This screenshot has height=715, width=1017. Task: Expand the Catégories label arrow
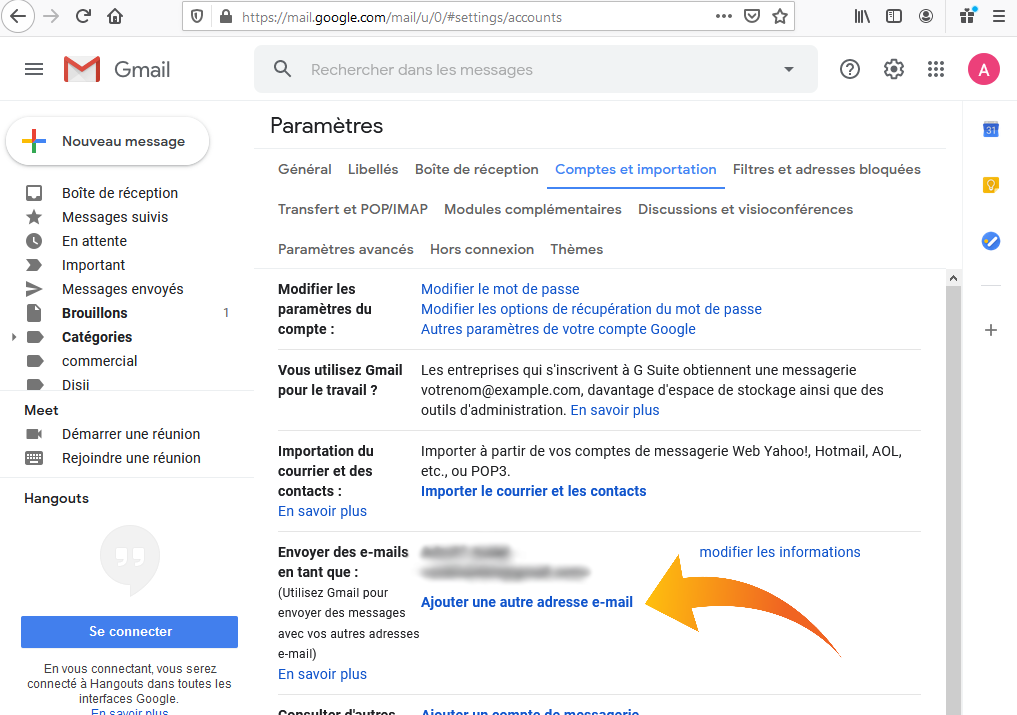coord(14,337)
